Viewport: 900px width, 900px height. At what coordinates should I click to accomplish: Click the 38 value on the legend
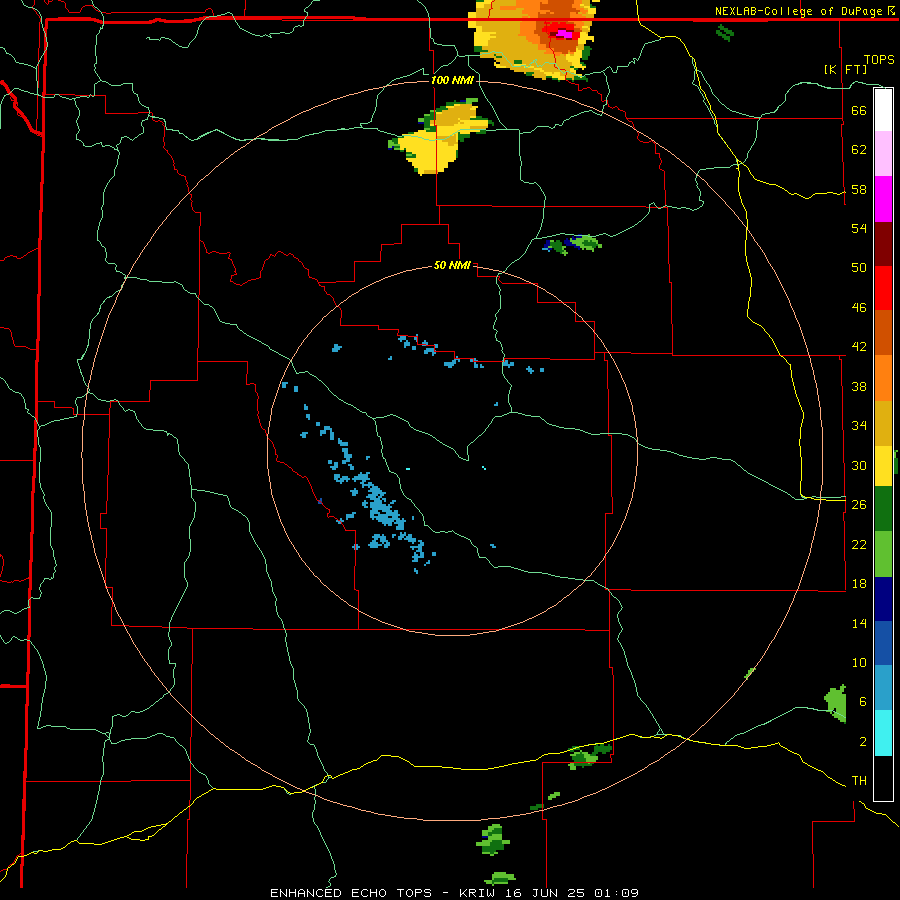pyautogui.click(x=859, y=386)
